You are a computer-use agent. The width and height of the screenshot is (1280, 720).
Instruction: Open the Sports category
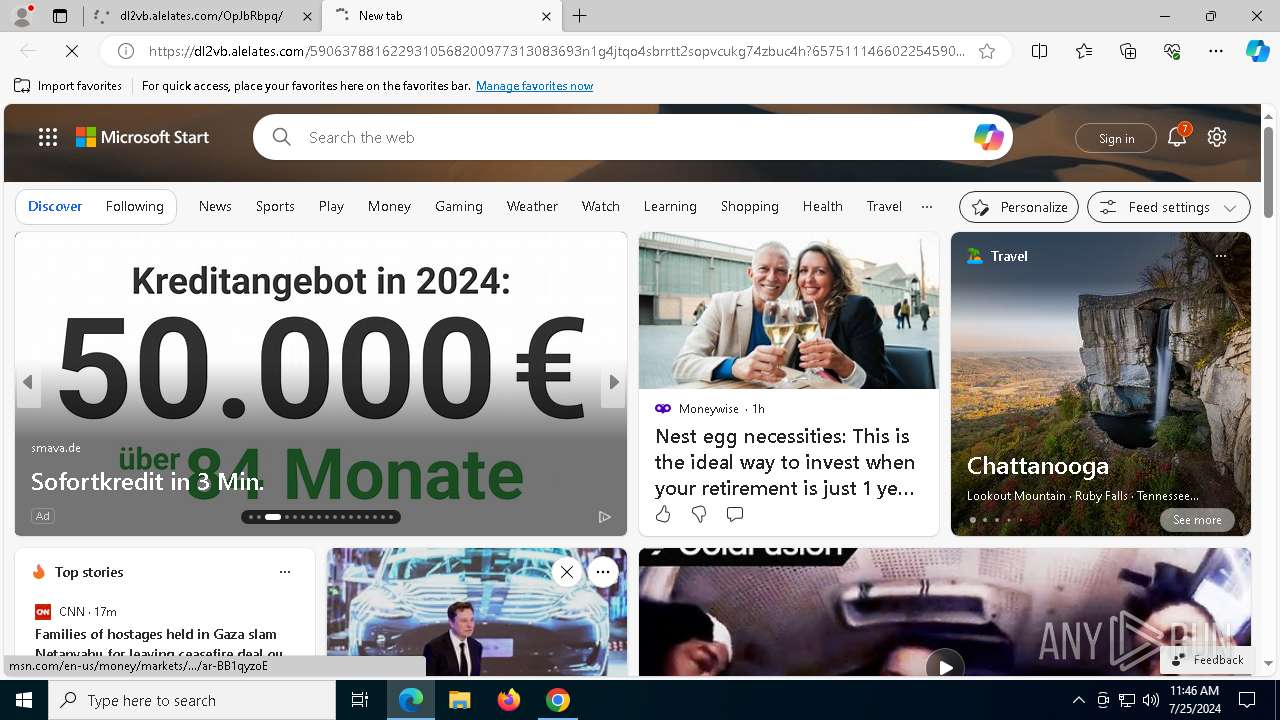point(275,206)
